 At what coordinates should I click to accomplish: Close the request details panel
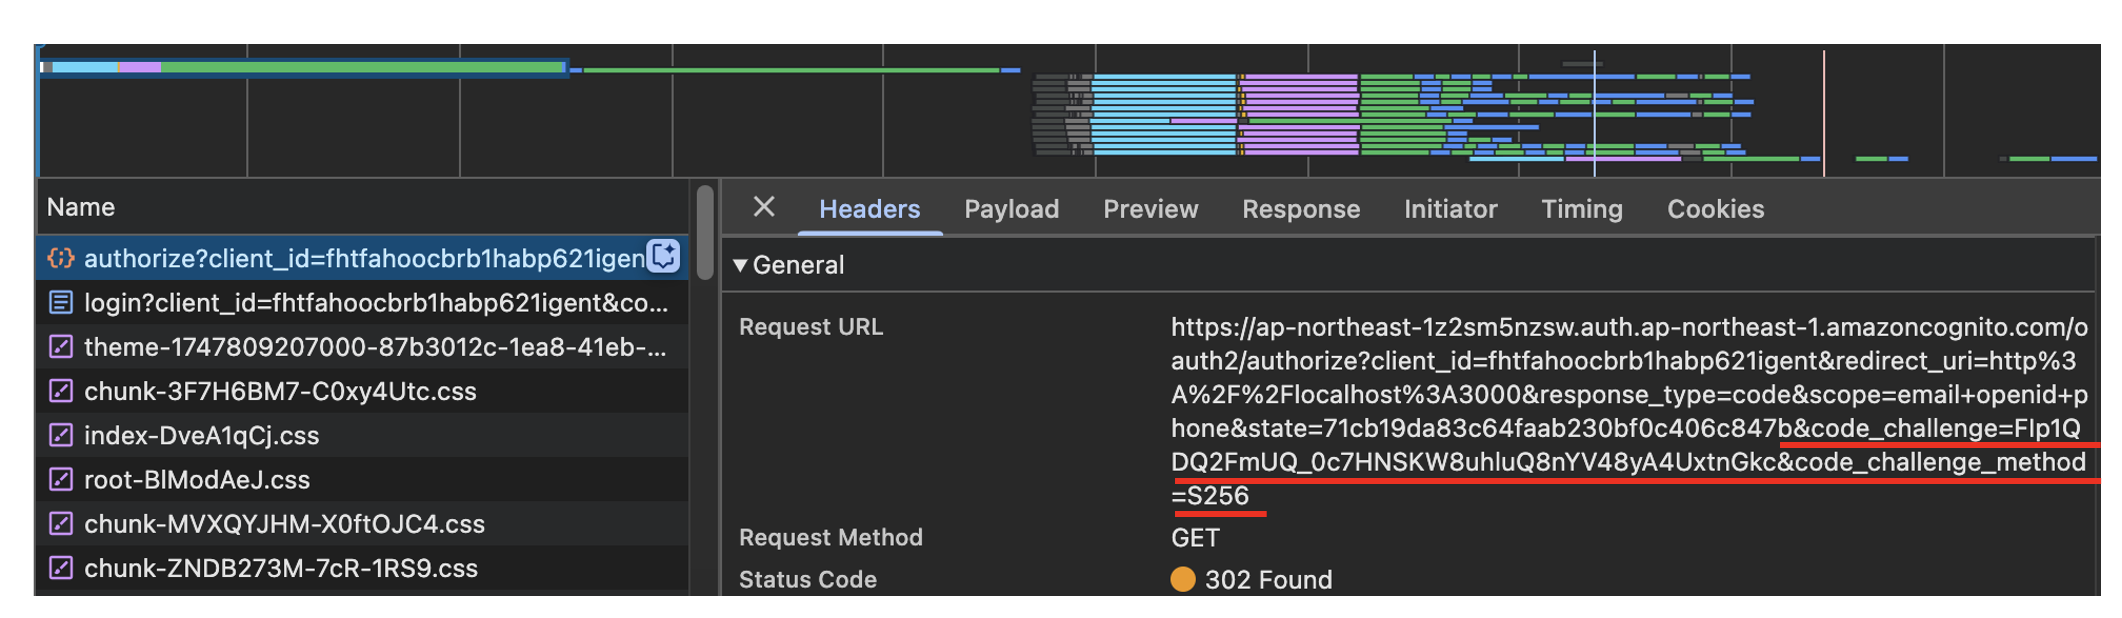pos(764,207)
